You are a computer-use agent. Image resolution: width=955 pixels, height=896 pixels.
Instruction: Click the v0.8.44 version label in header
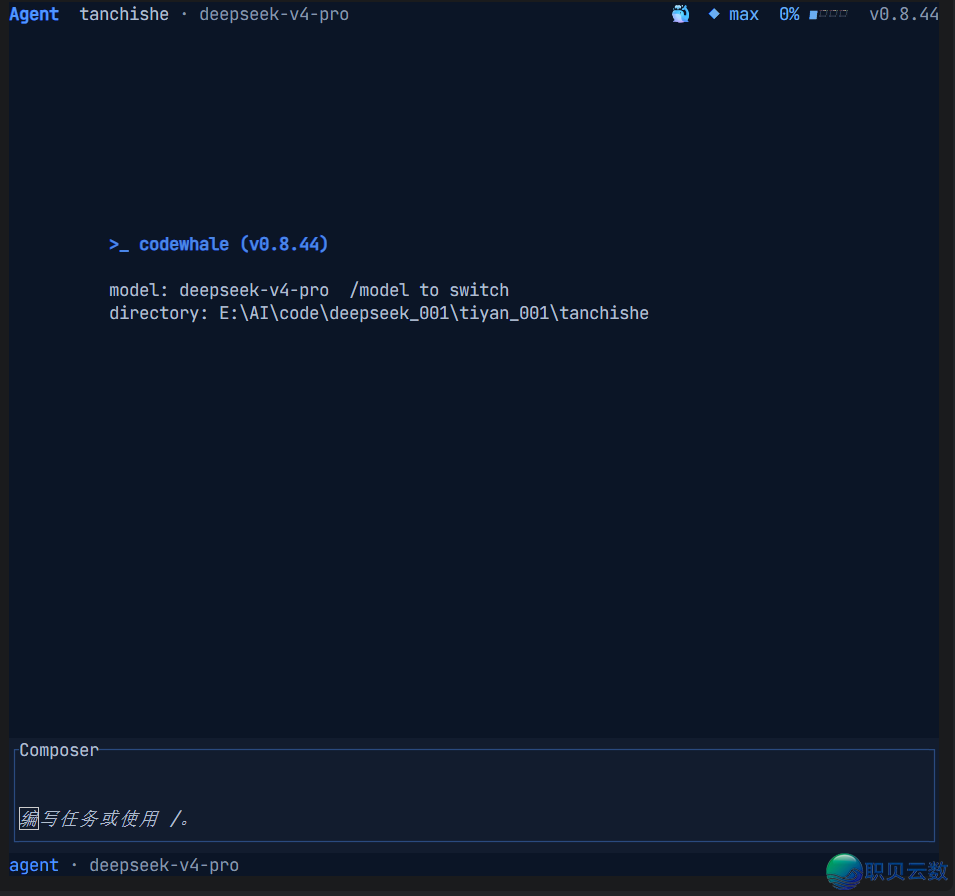(904, 14)
